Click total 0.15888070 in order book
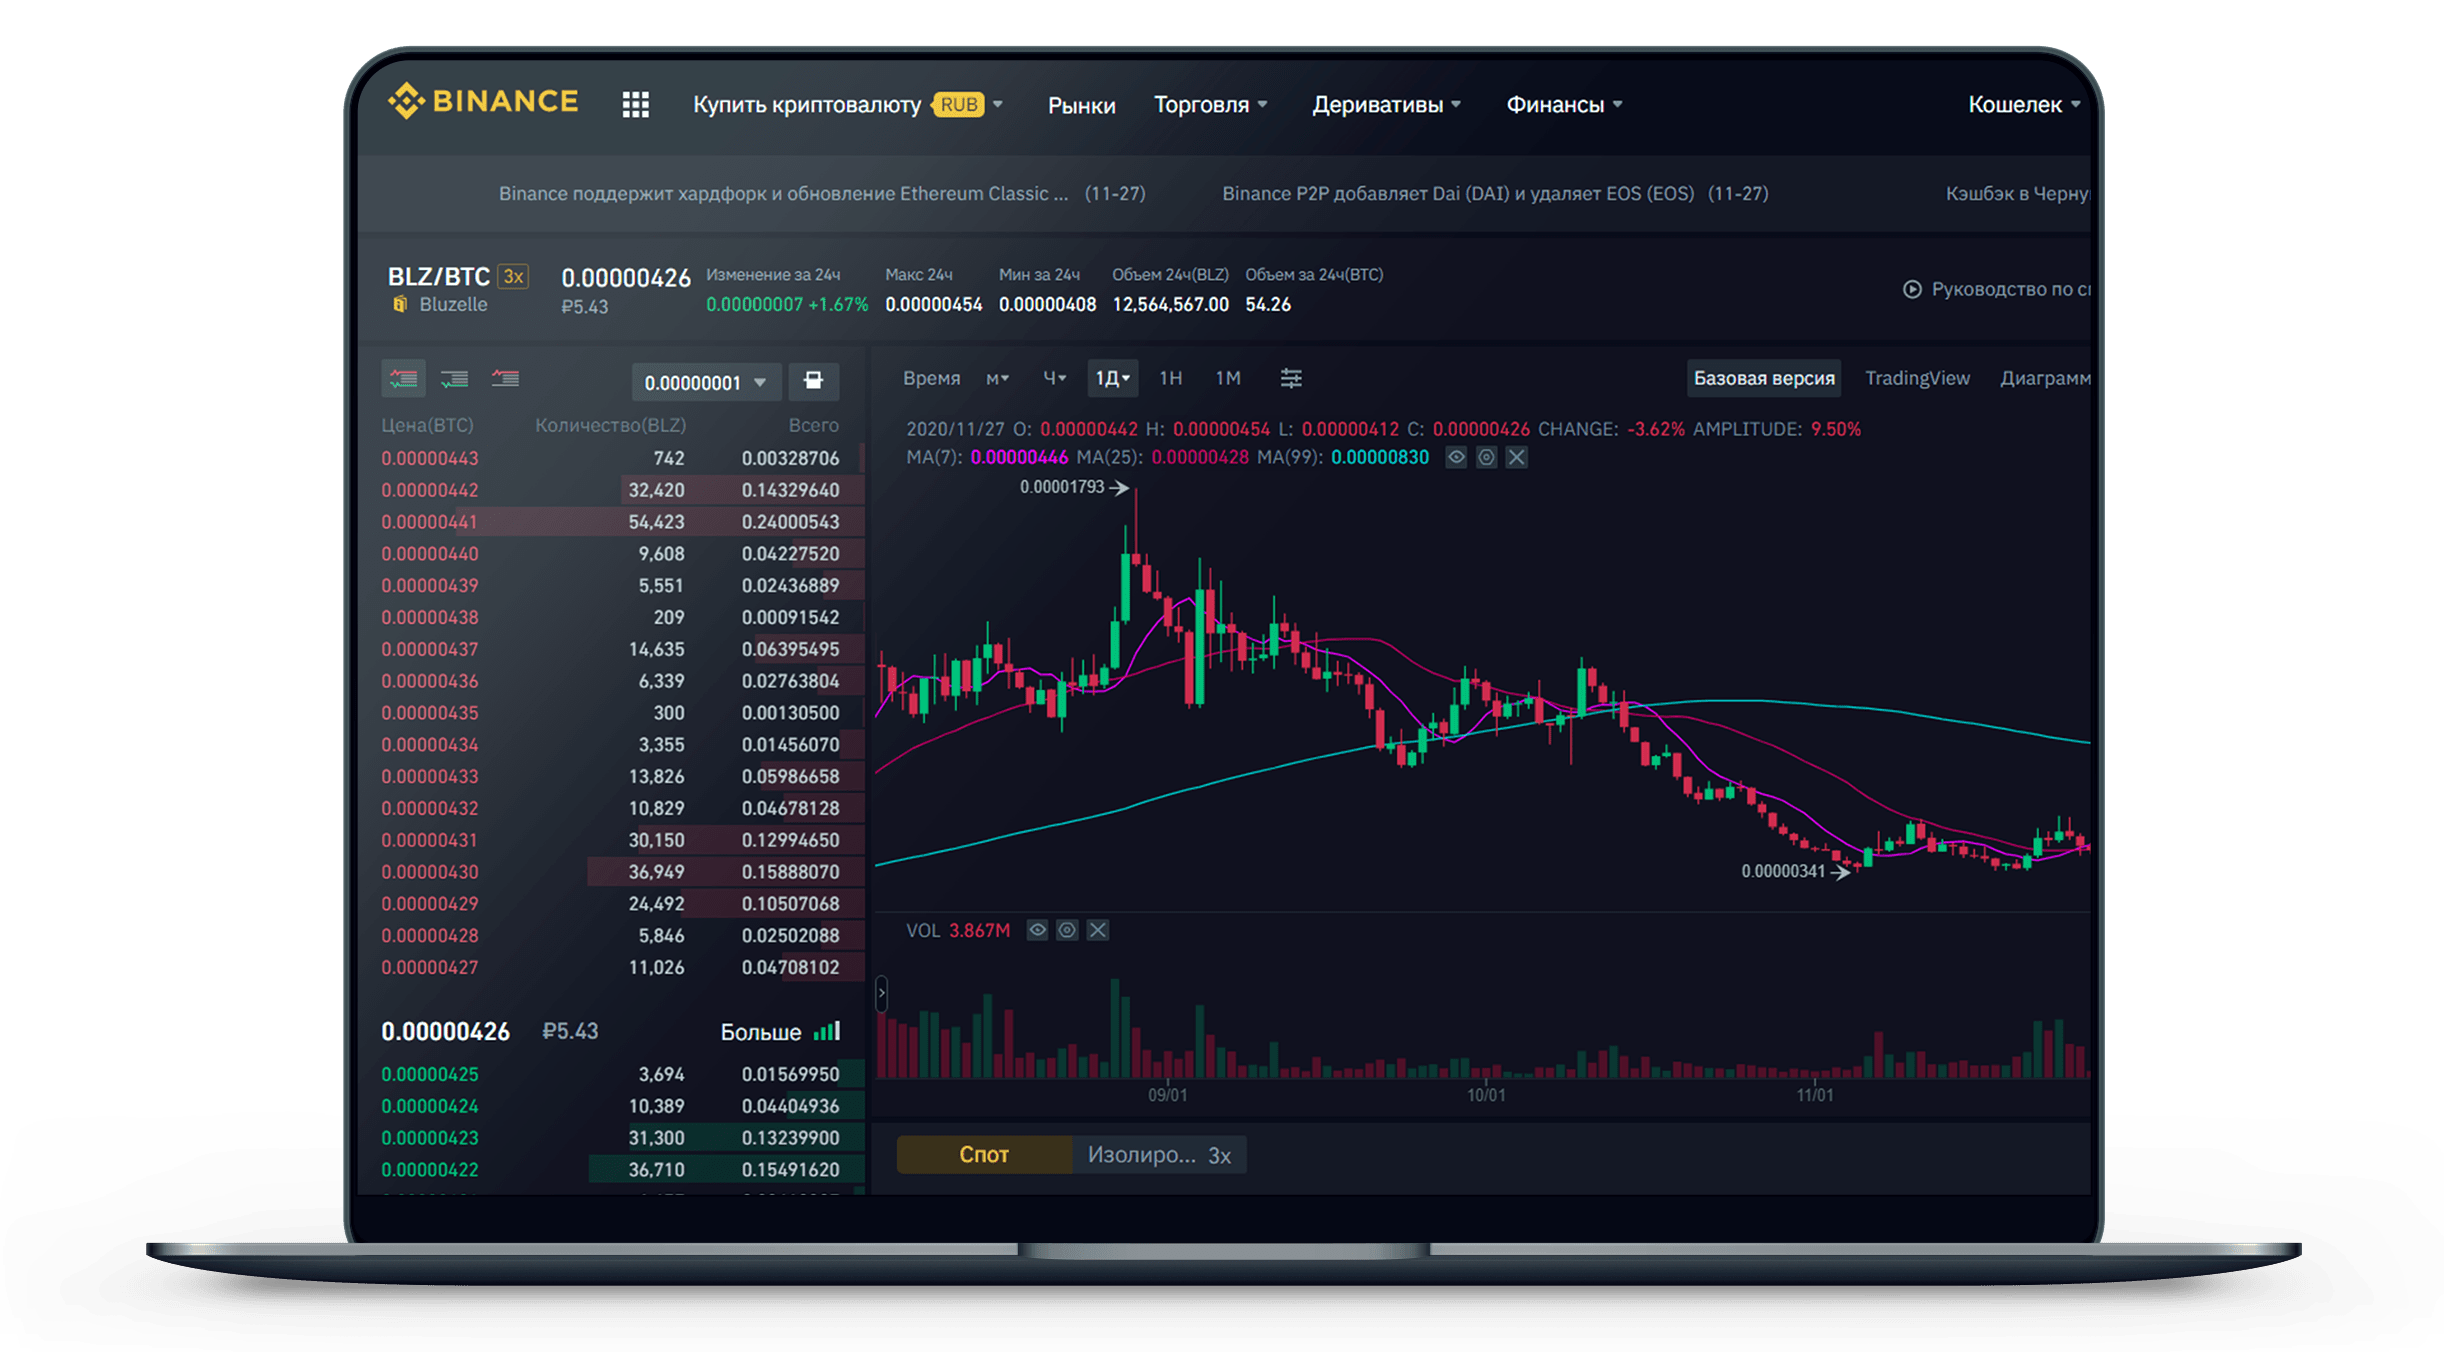 pos(790,872)
